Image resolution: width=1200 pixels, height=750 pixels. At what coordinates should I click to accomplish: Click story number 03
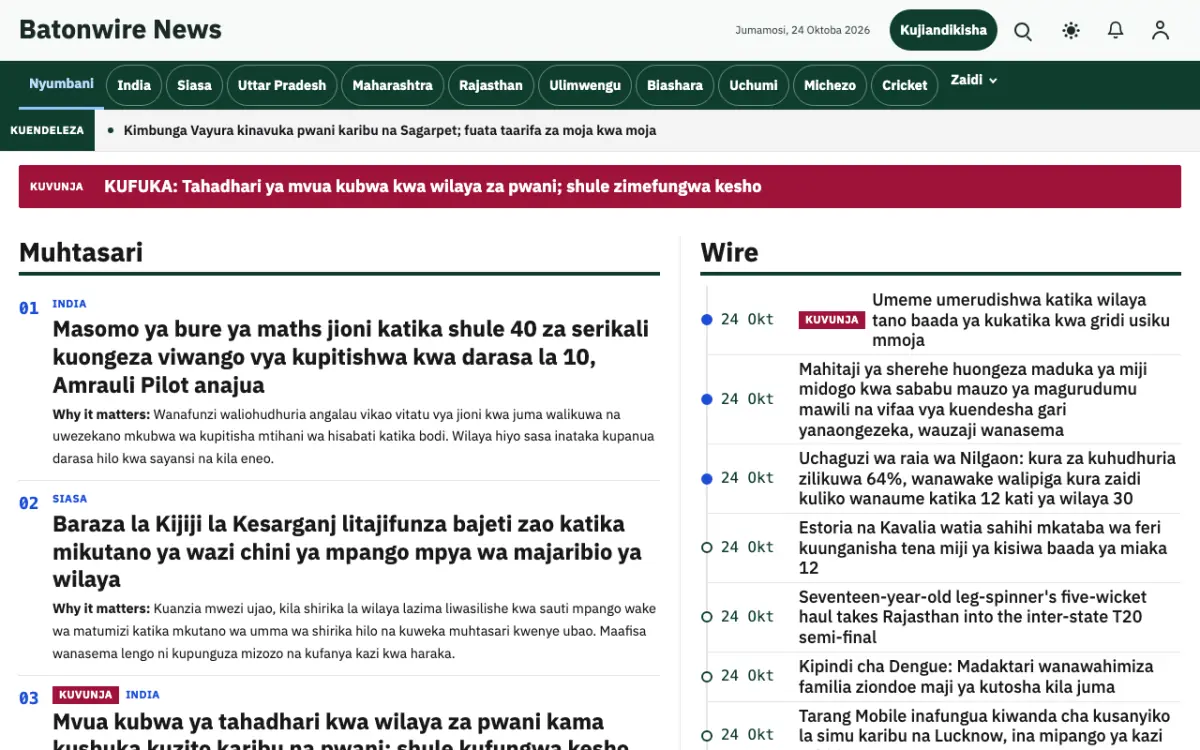29,698
